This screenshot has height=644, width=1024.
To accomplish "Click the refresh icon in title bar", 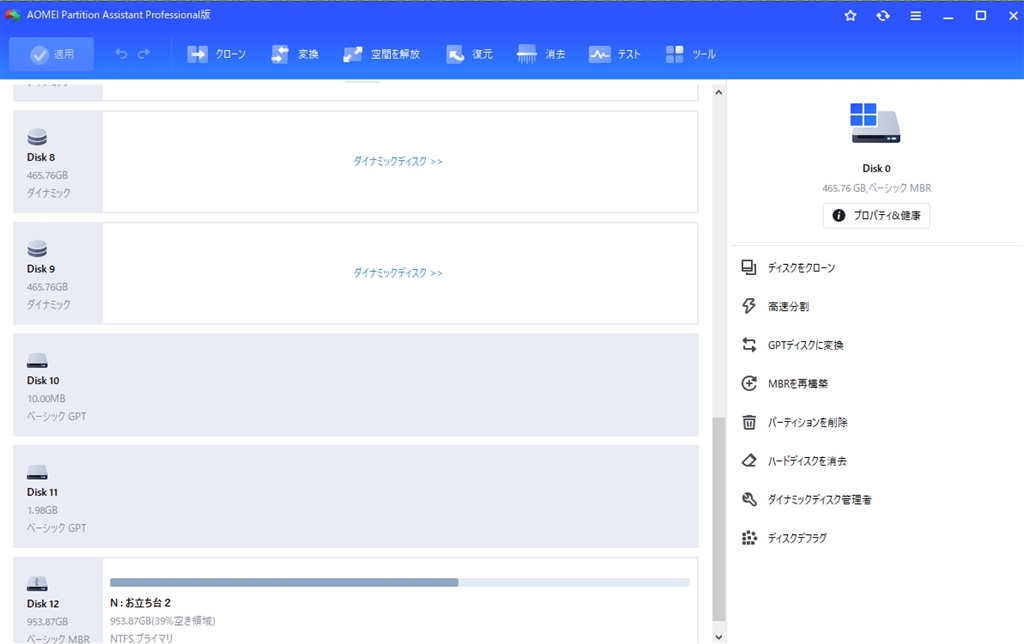I will [x=883, y=16].
